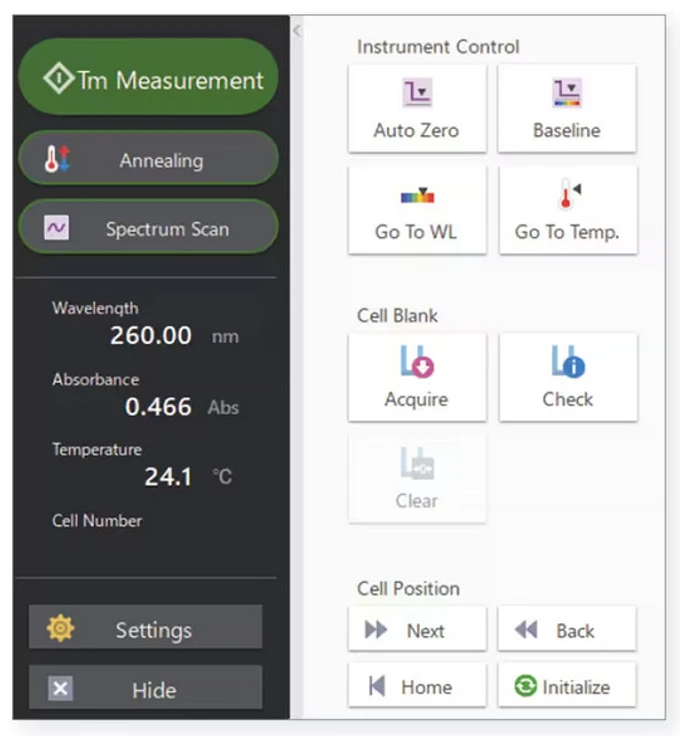Viewport: 680px width, 736px height.
Task: Click the Temperature reading 24.1
Action: [x=168, y=477]
